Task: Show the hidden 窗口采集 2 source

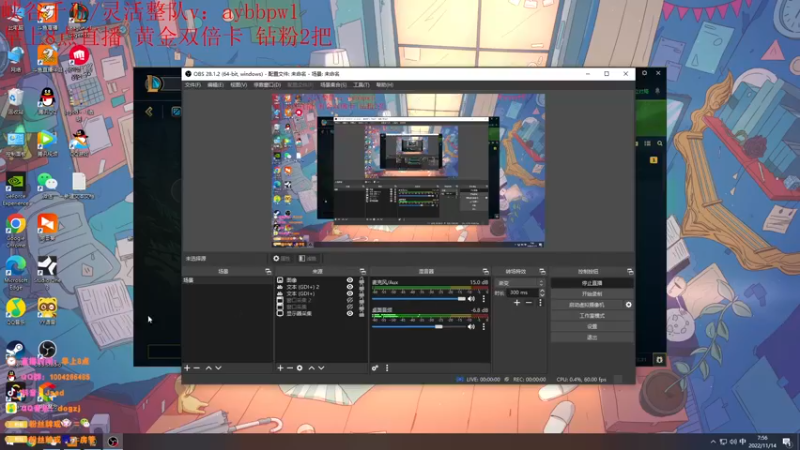Action: coord(349,300)
